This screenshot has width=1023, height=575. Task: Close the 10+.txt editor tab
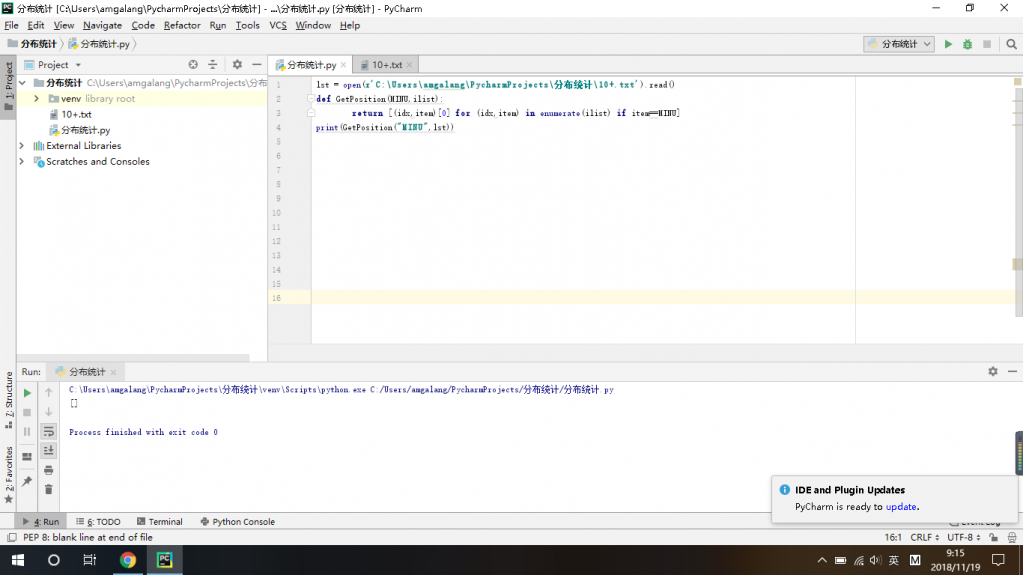pos(409,65)
